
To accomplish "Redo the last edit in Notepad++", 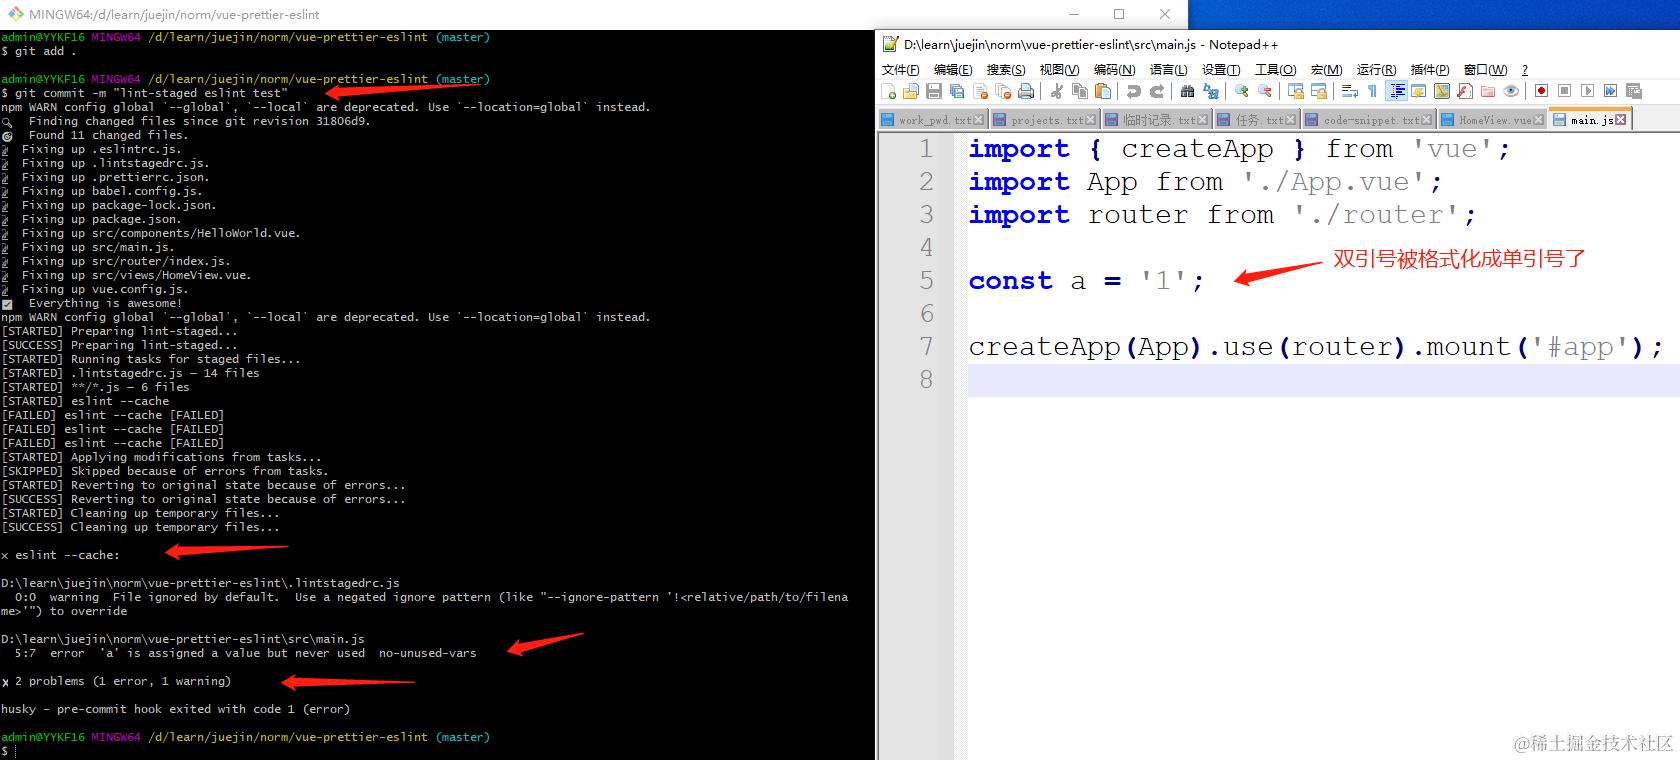I will [x=1157, y=91].
